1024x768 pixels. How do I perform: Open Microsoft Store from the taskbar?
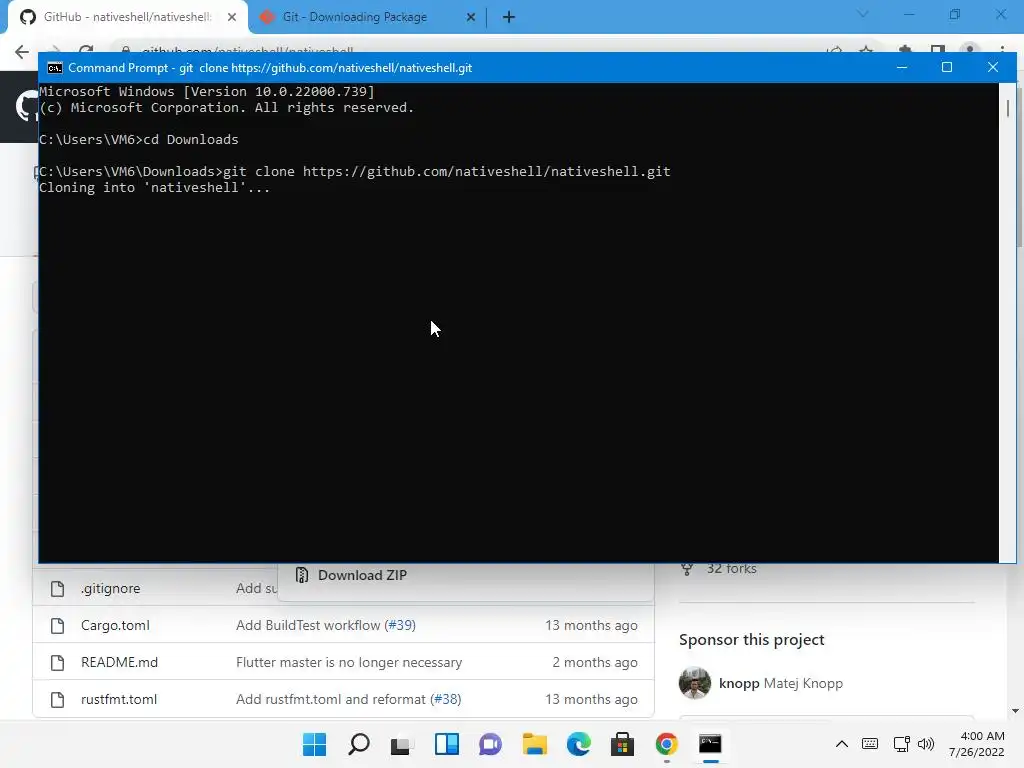[622, 744]
